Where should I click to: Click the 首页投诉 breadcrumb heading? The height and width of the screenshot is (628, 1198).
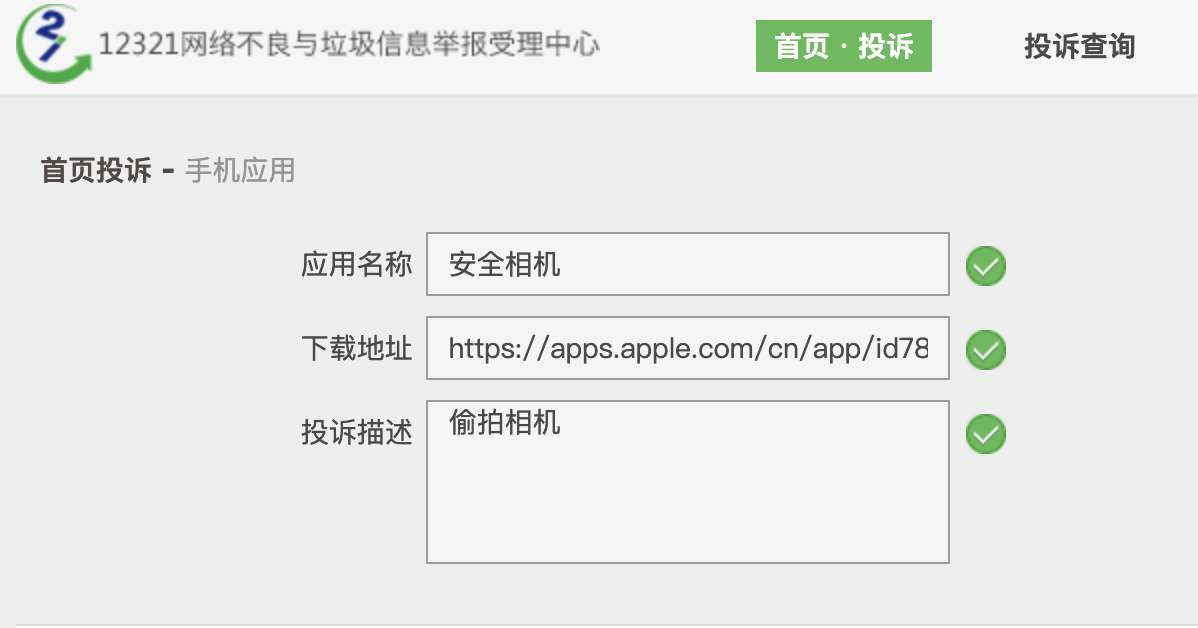pos(96,171)
